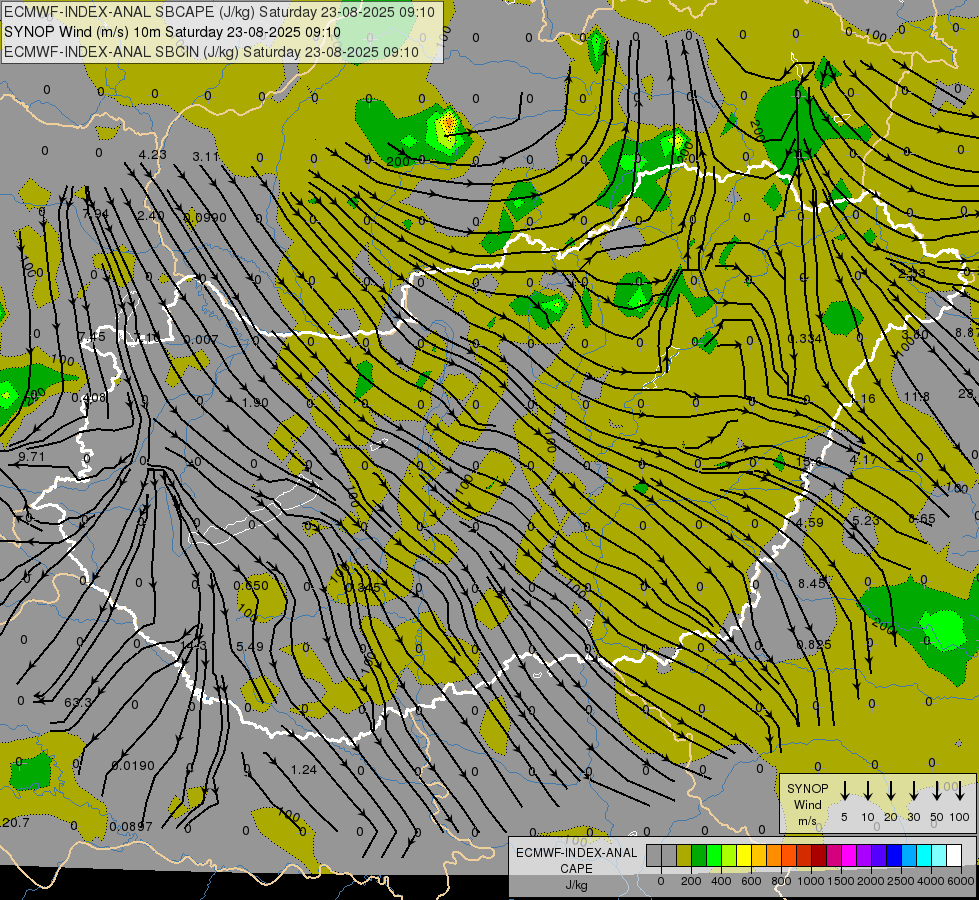Click the 2500 tick on colour scale

(901, 881)
